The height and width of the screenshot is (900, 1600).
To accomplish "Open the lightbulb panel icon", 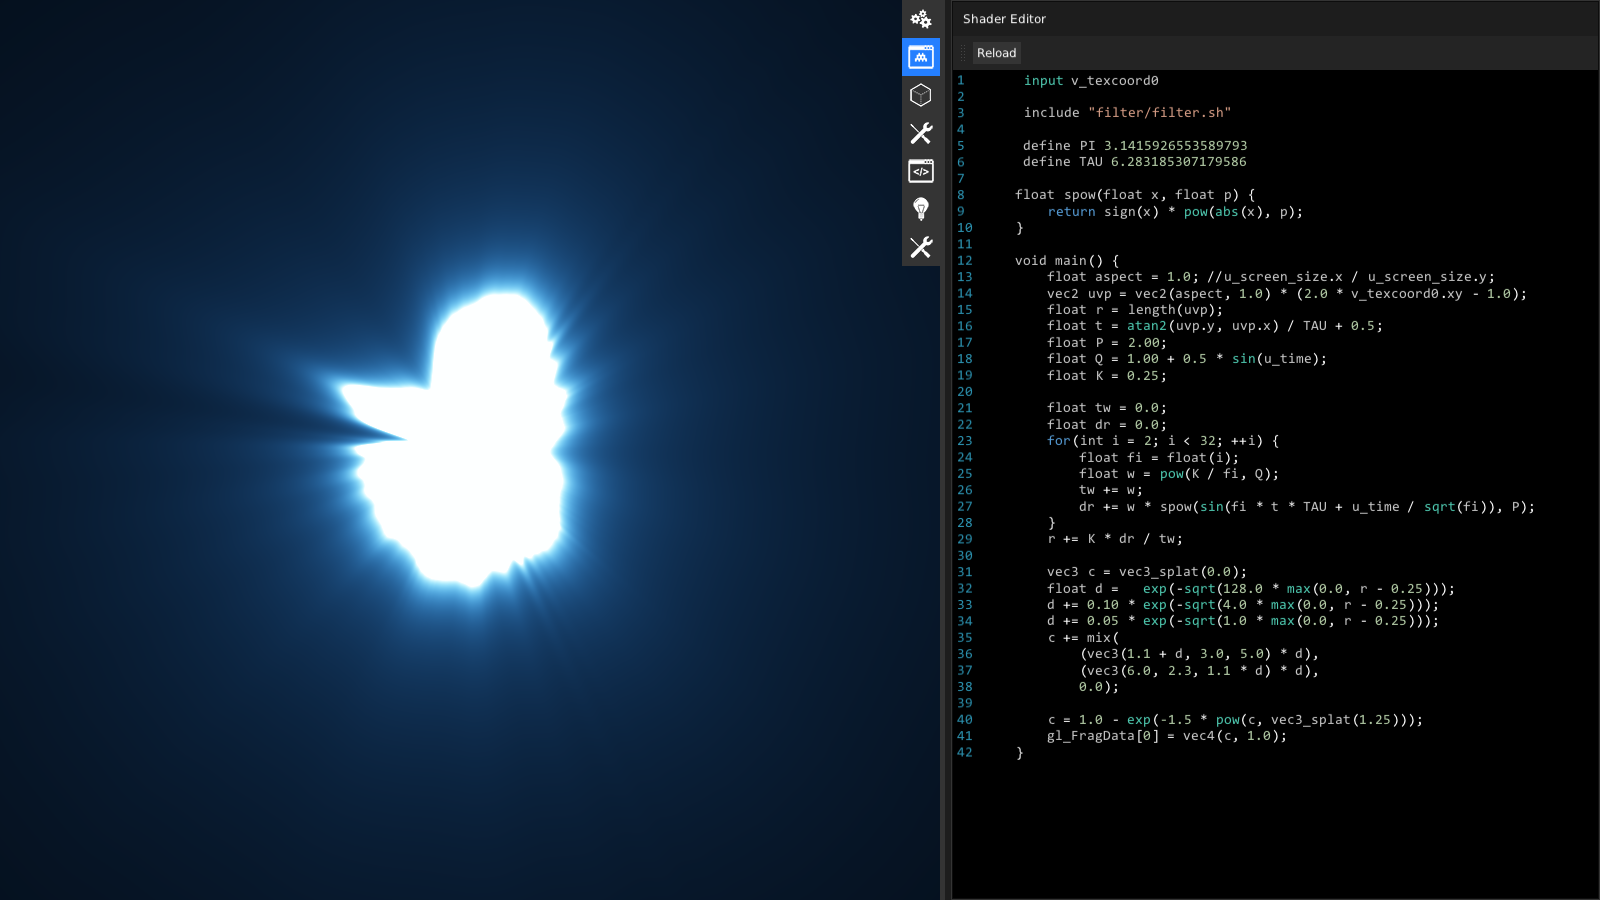I will click(921, 209).
